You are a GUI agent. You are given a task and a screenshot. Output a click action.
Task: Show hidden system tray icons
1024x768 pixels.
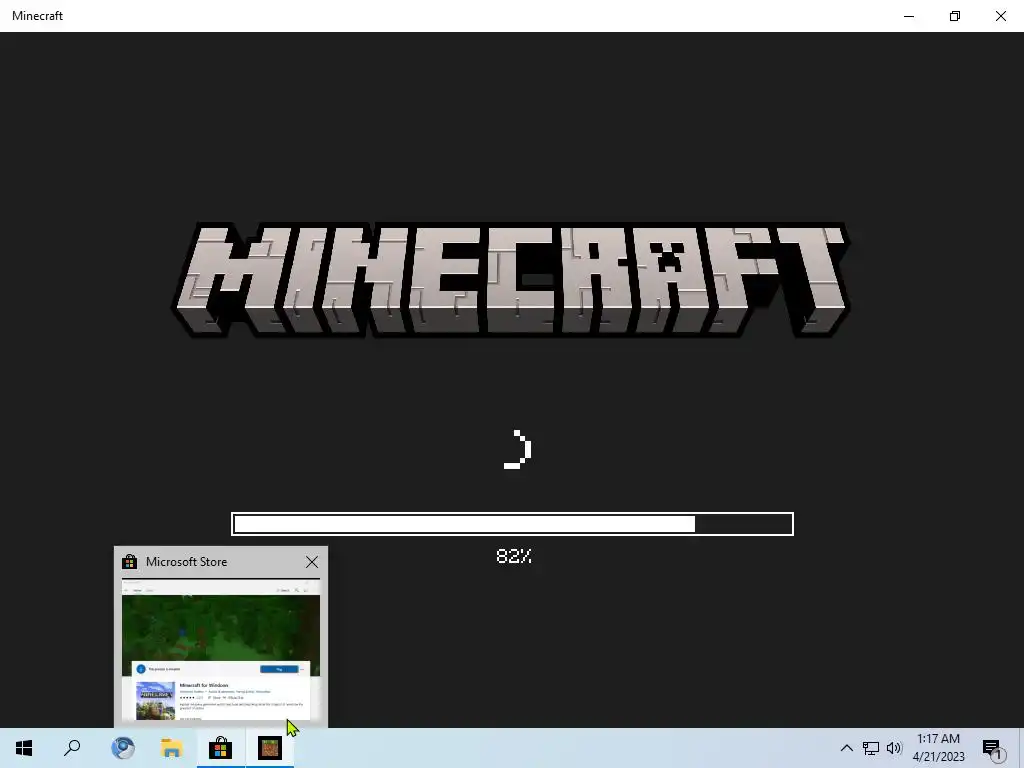pyautogui.click(x=846, y=748)
